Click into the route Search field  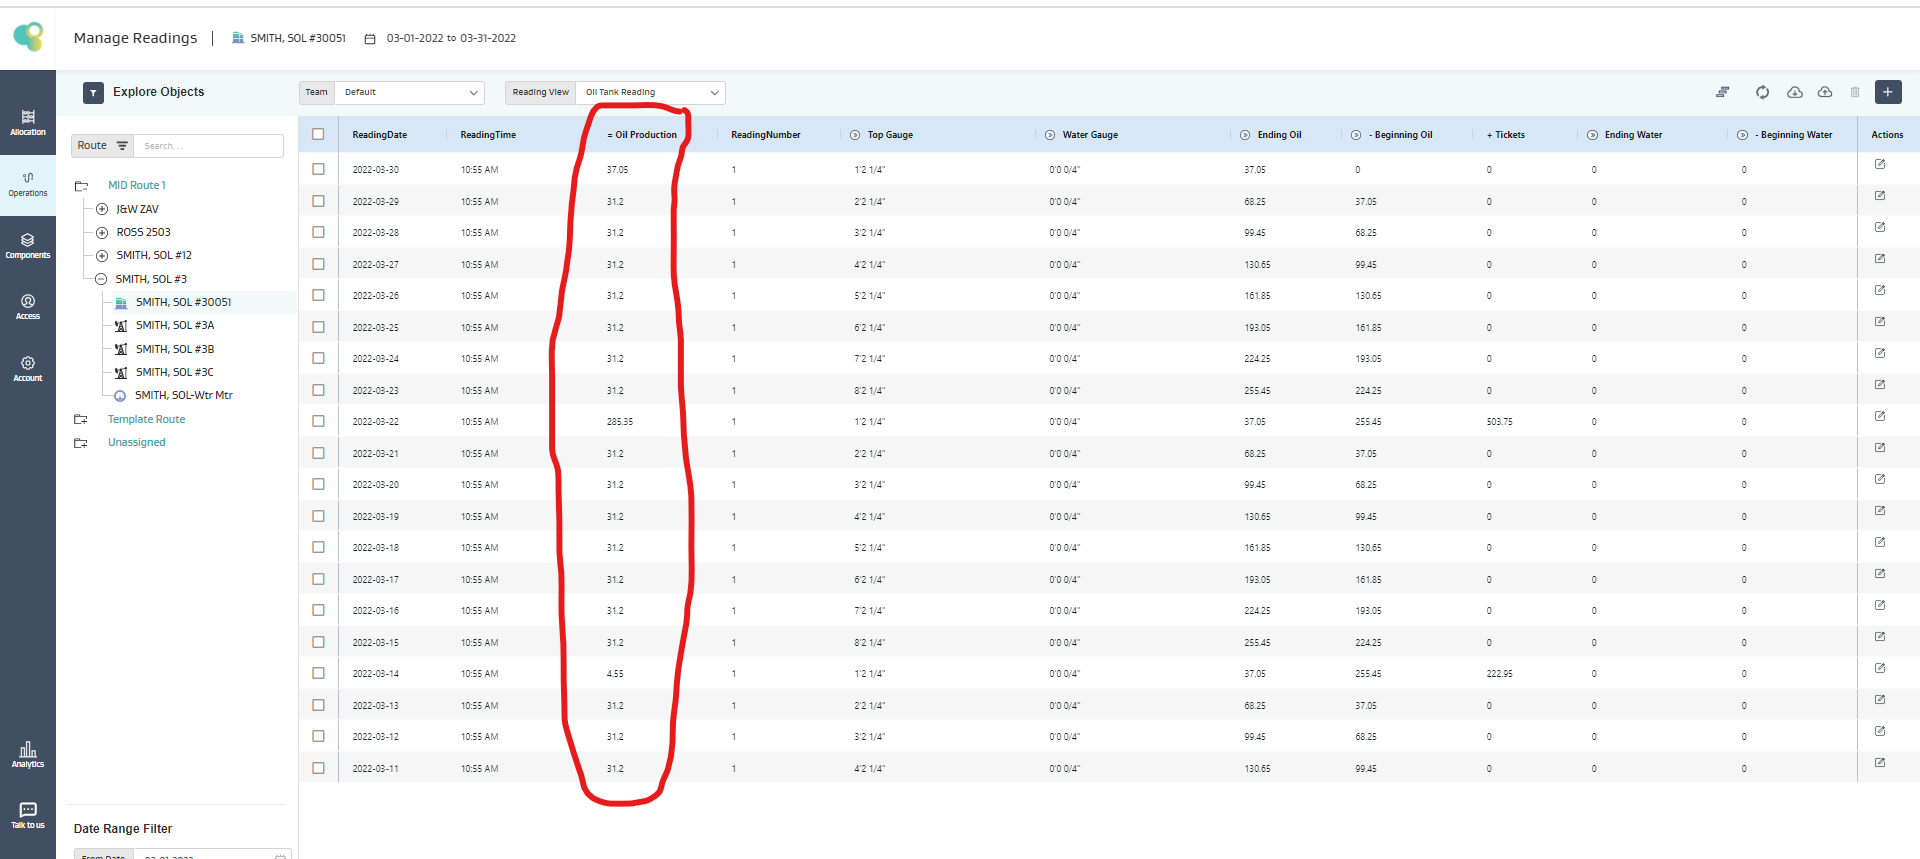[x=208, y=146]
